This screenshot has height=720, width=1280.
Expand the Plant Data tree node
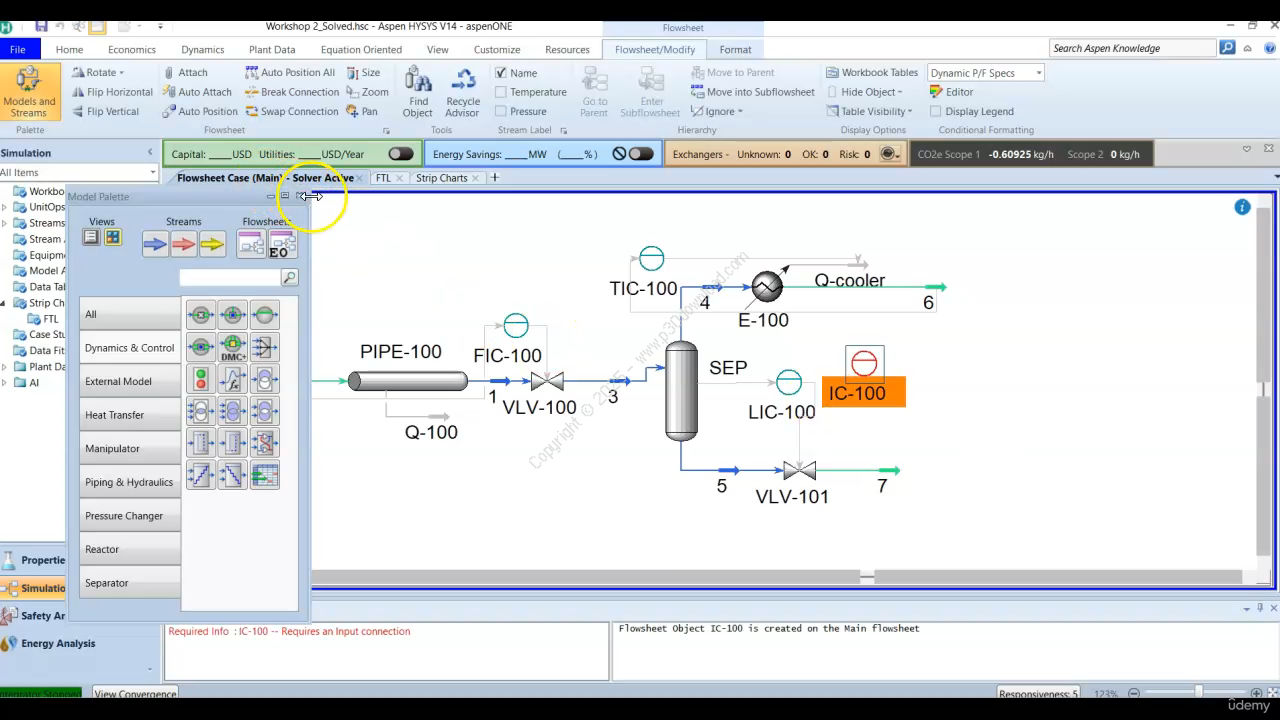[x=4, y=367]
